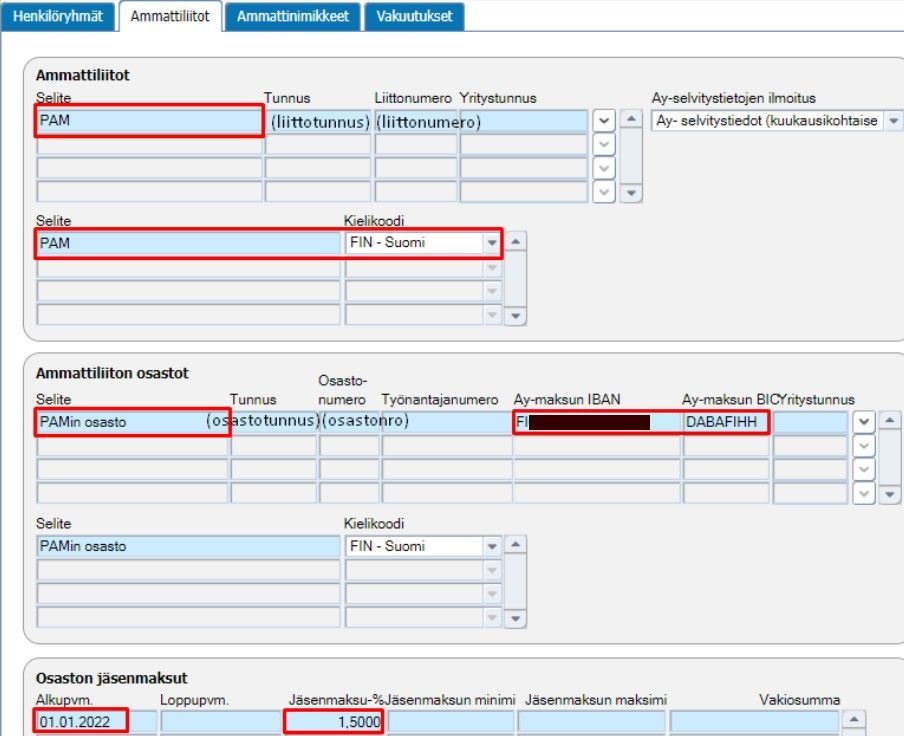
Task: Click scroll down arrow of osastot list
Action: click(x=890, y=495)
